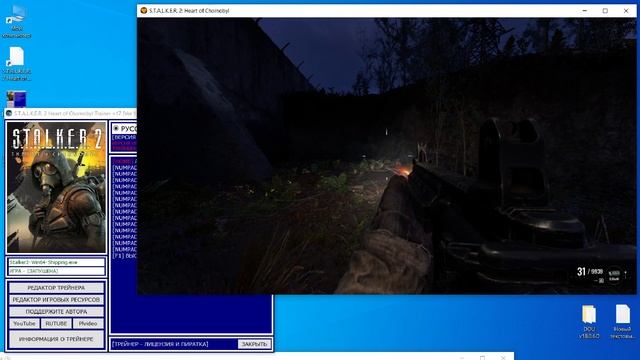Image resolution: width=640 pixels, height=360 pixels.
Task: Click the ТРЕЙНЕР - ЛИЦЕНЗИЯ И ПИРАТКА text
Action: (x=160, y=344)
